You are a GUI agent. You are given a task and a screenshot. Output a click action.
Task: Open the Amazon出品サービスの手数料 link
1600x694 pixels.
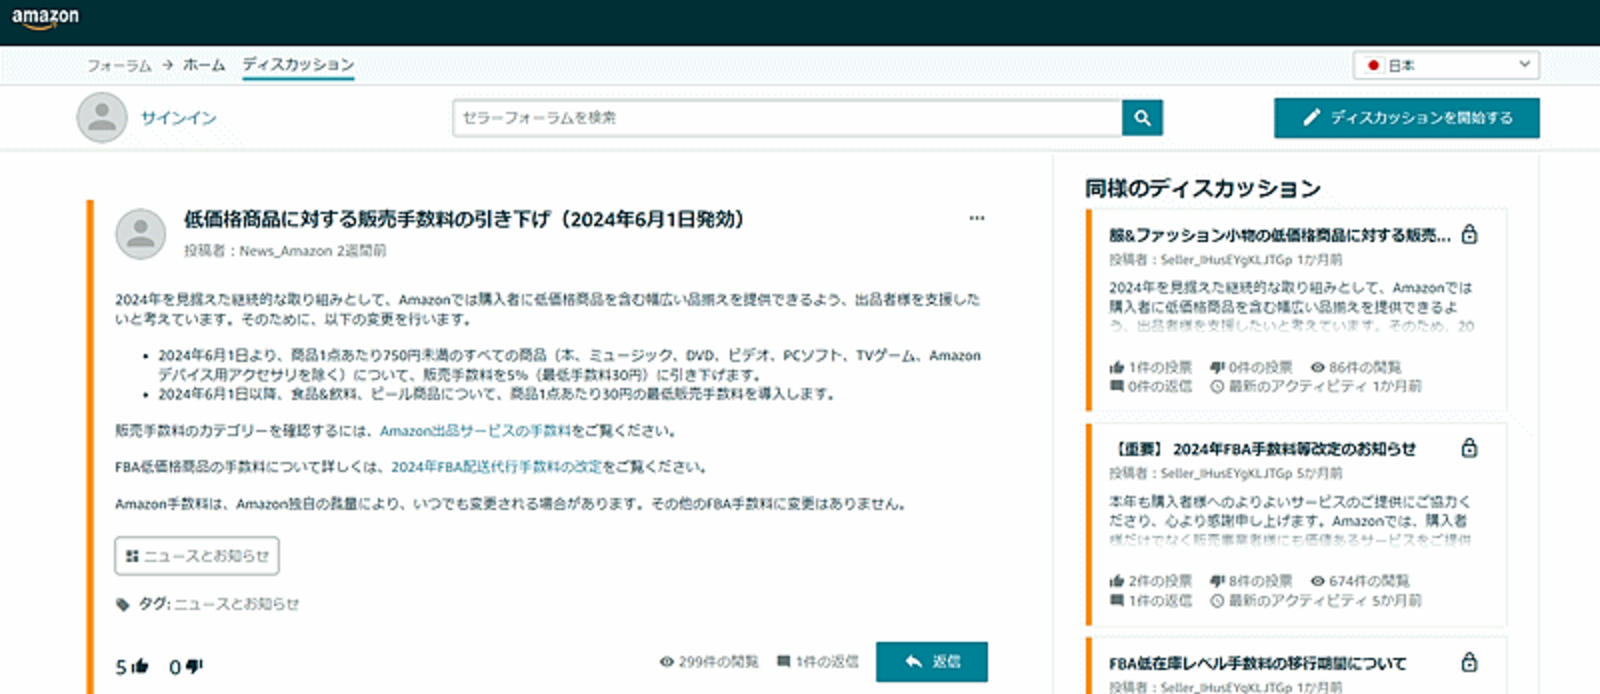coord(475,431)
